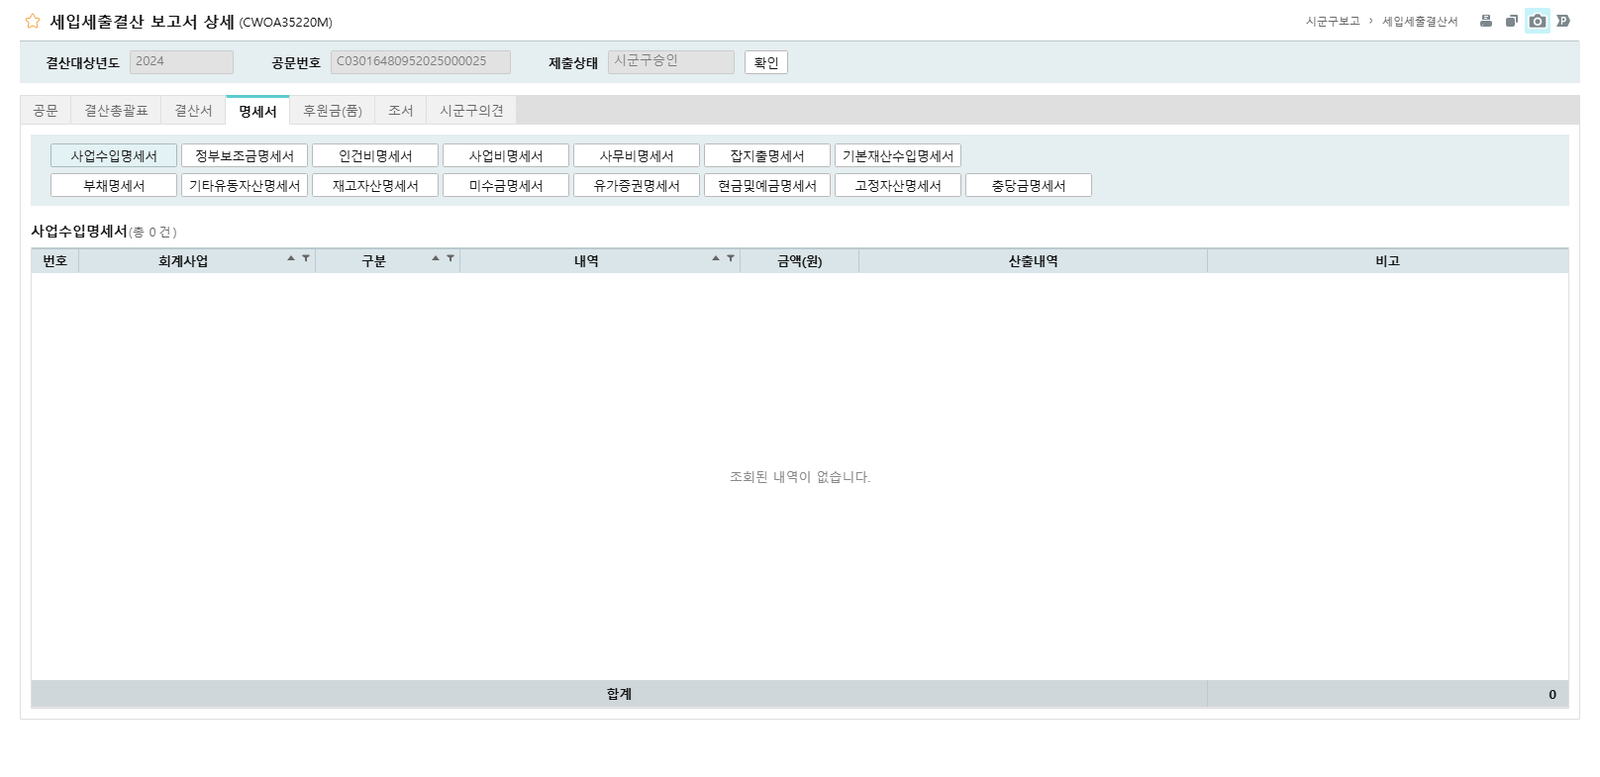Open filter for the 회계사업 column
Viewport: 1600px width, 777px height.
[x=306, y=258]
